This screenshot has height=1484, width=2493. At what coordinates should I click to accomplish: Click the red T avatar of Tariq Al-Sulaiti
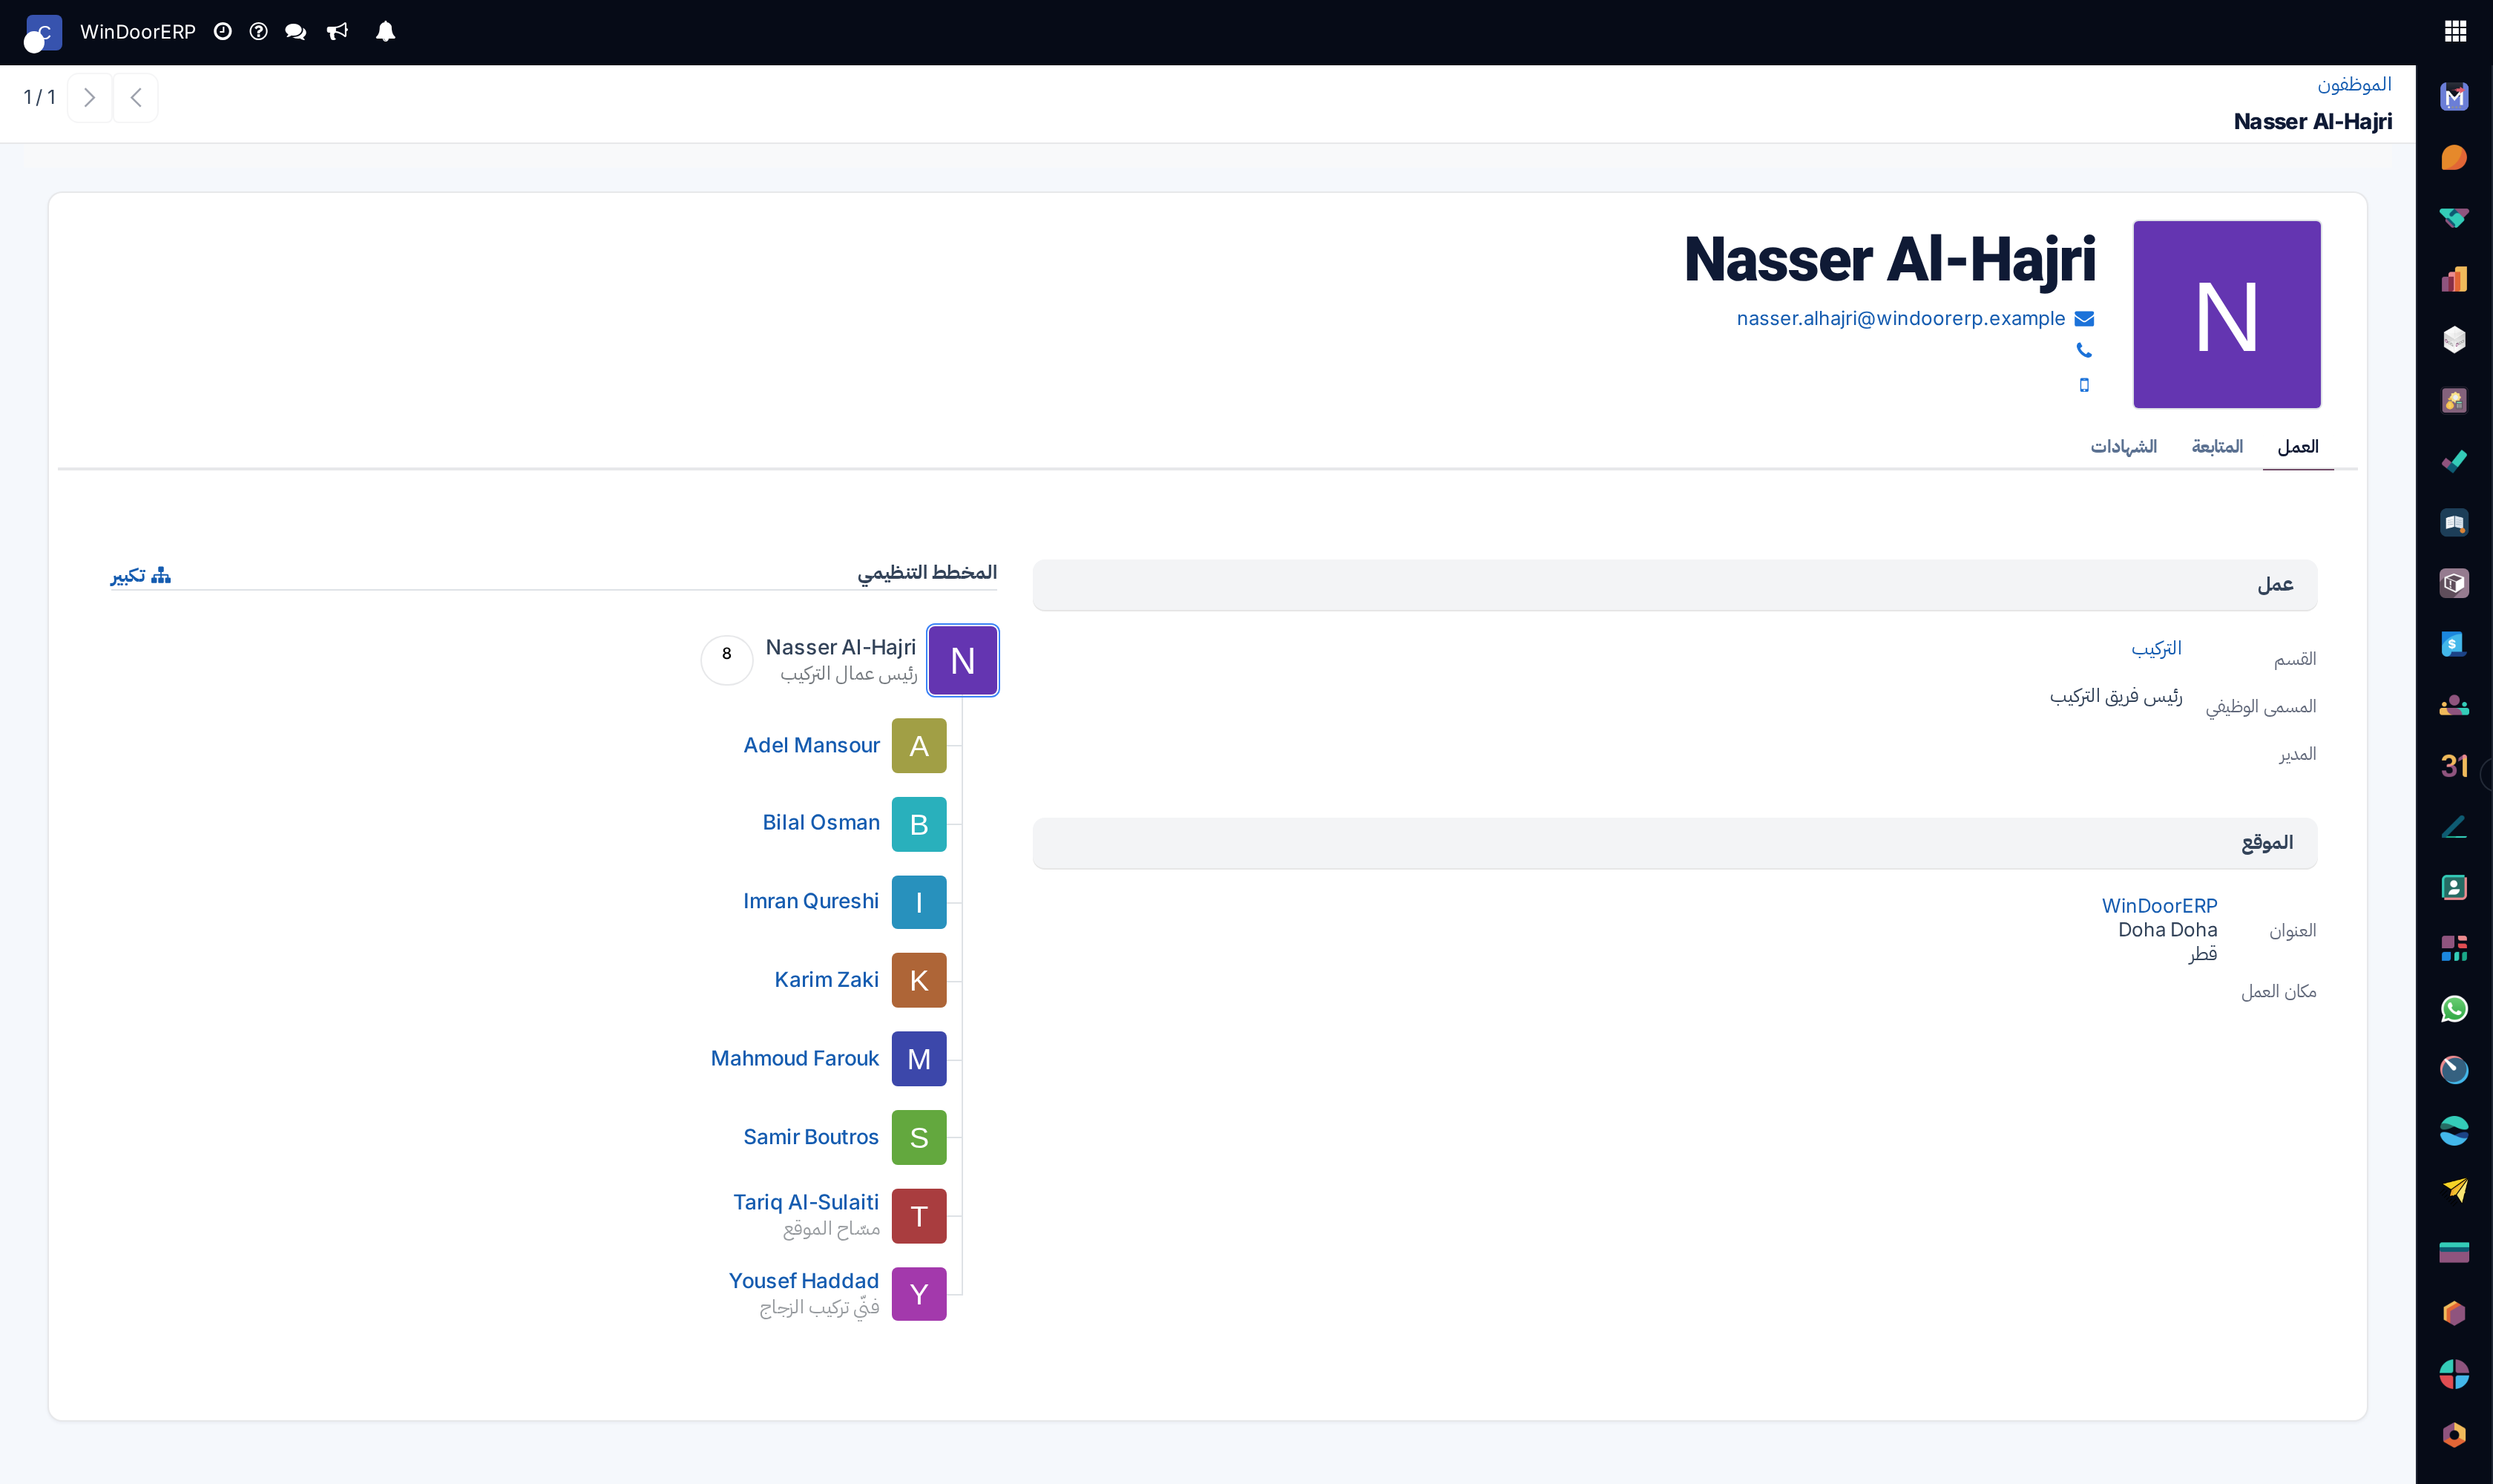pos(919,1216)
